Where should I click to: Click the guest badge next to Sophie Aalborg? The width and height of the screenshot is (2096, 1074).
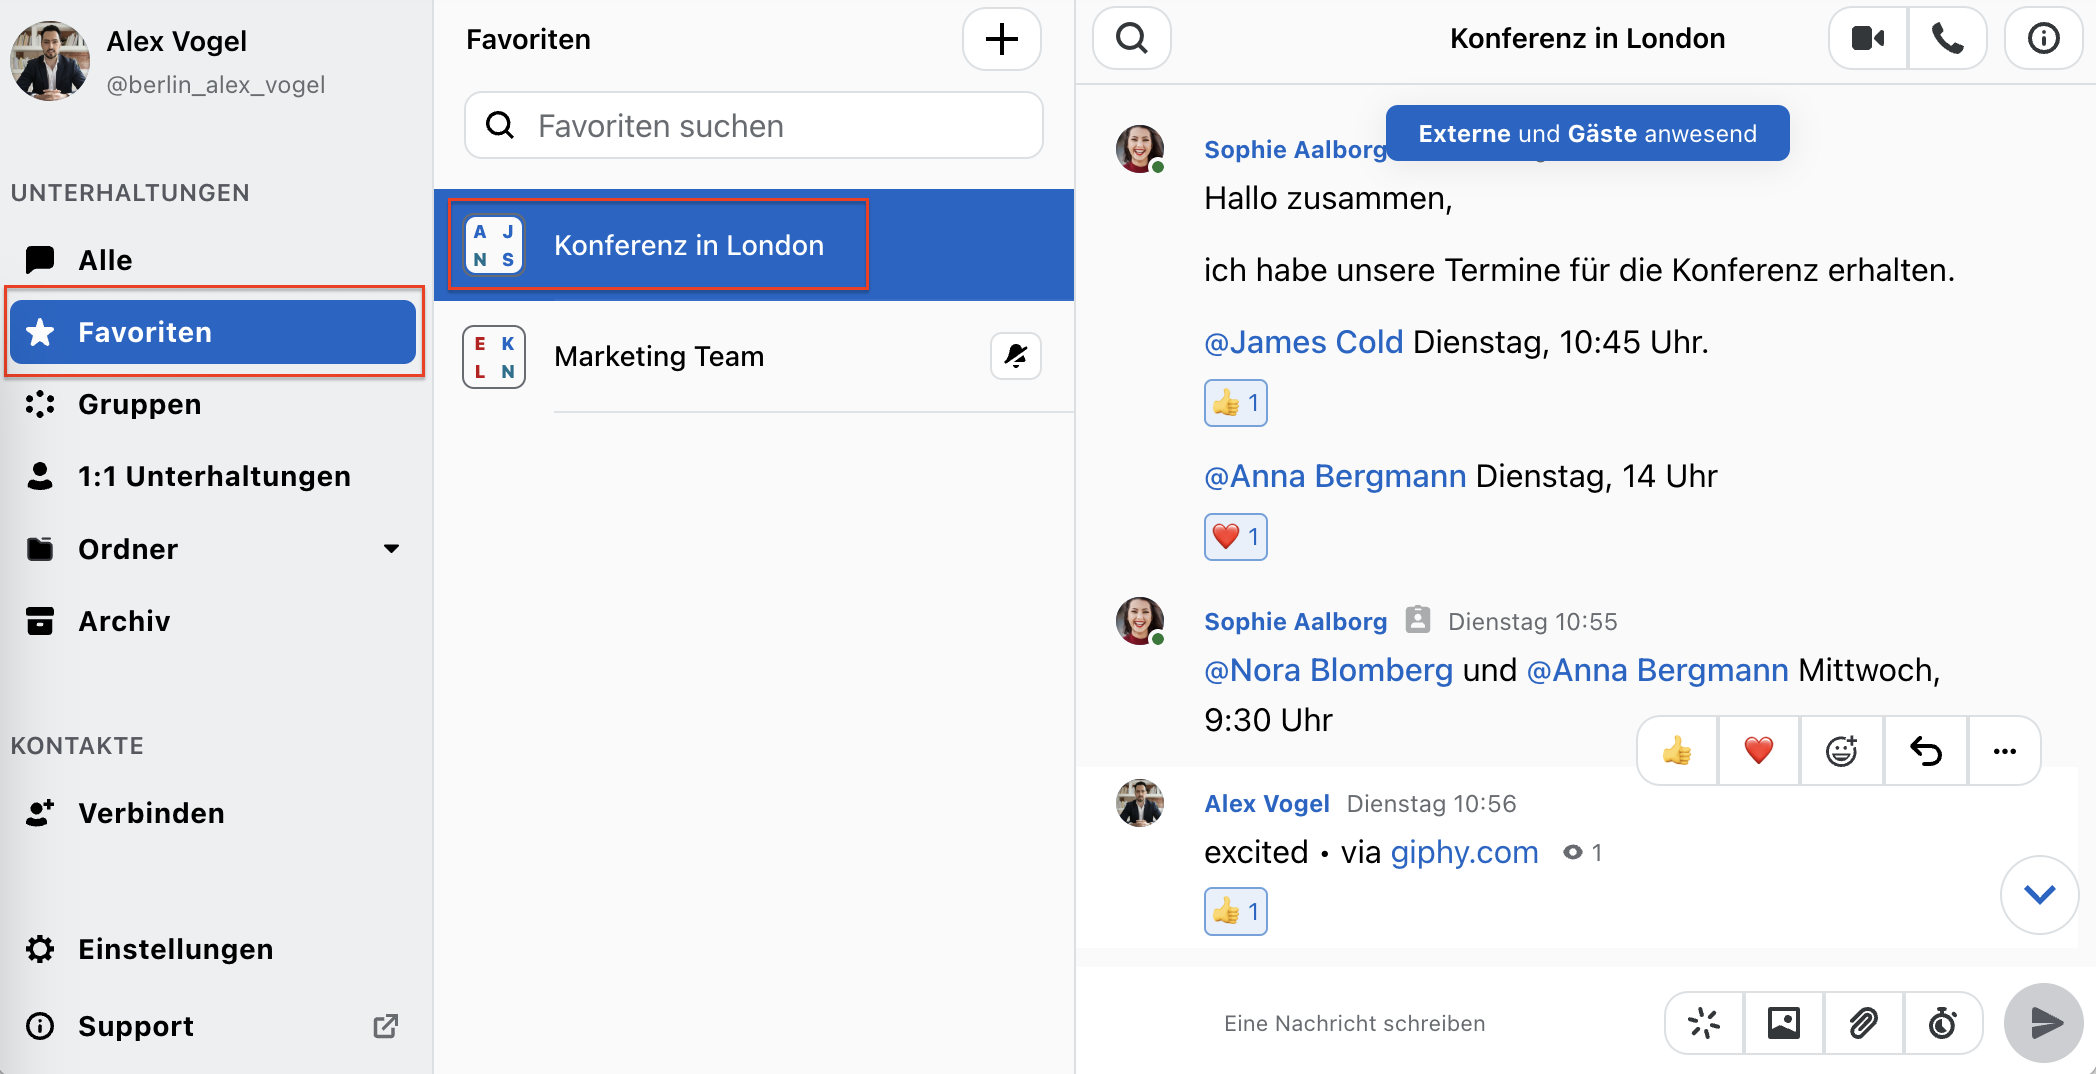click(x=1417, y=620)
